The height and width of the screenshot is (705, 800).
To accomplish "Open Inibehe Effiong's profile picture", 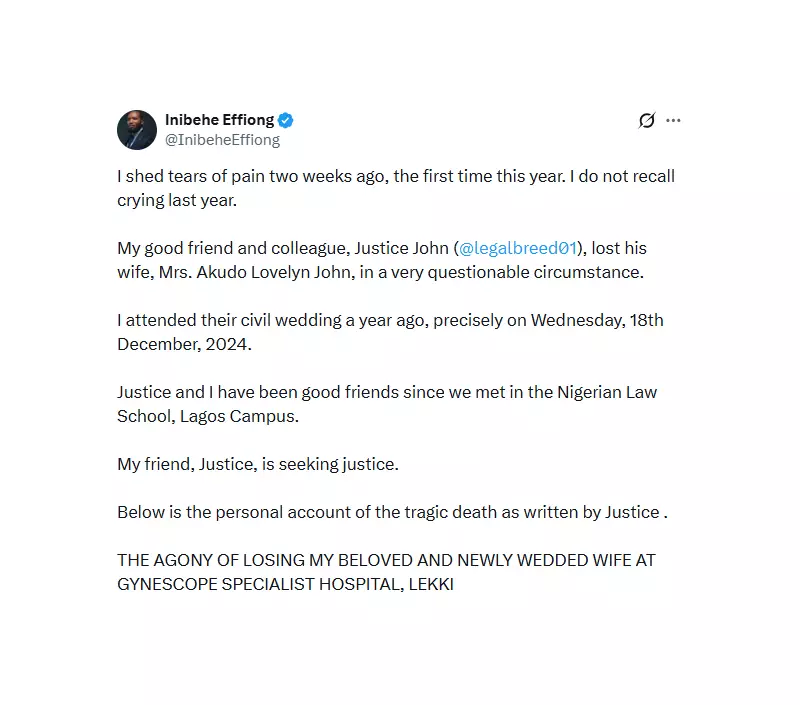I will (137, 130).
